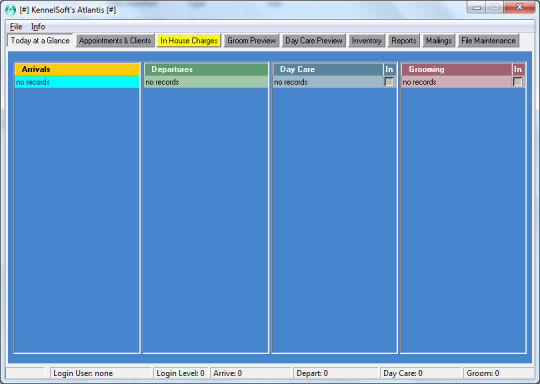Image resolution: width=540 pixels, height=384 pixels.
Task: Click 'Day Care: 0' in status bar
Action: click(420, 373)
